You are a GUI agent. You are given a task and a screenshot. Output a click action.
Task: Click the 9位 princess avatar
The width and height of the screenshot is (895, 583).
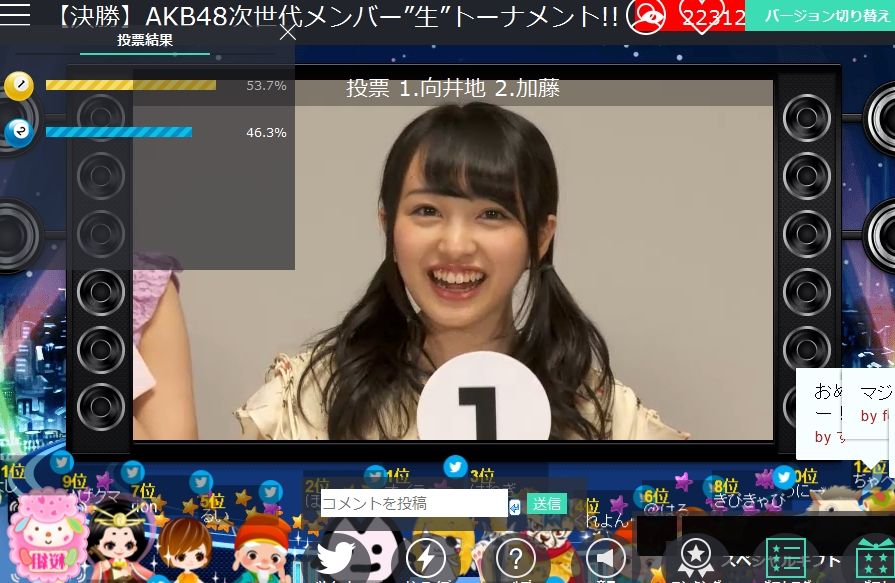[x=117, y=542]
